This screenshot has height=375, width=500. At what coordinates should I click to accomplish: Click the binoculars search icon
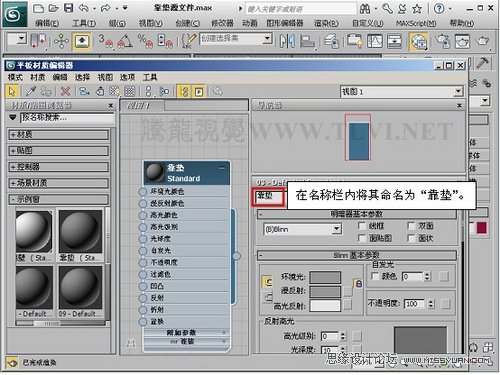point(365,9)
